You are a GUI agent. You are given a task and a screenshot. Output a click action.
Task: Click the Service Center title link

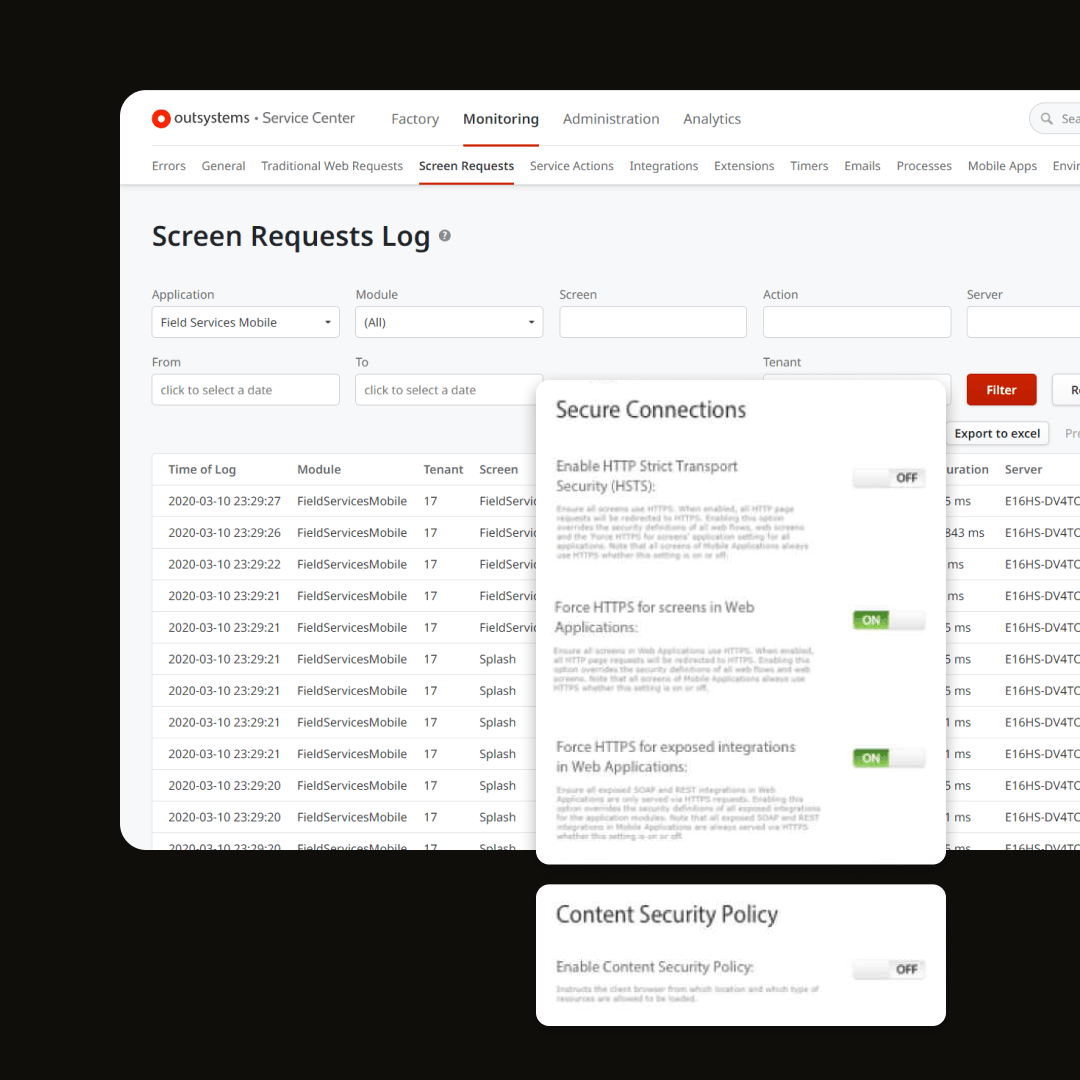pos(309,118)
